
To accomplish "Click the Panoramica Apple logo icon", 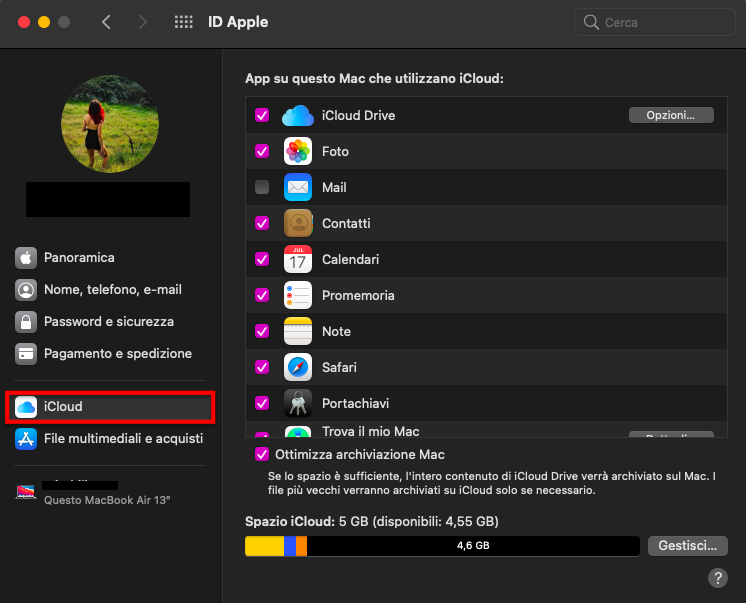I will pos(26,258).
